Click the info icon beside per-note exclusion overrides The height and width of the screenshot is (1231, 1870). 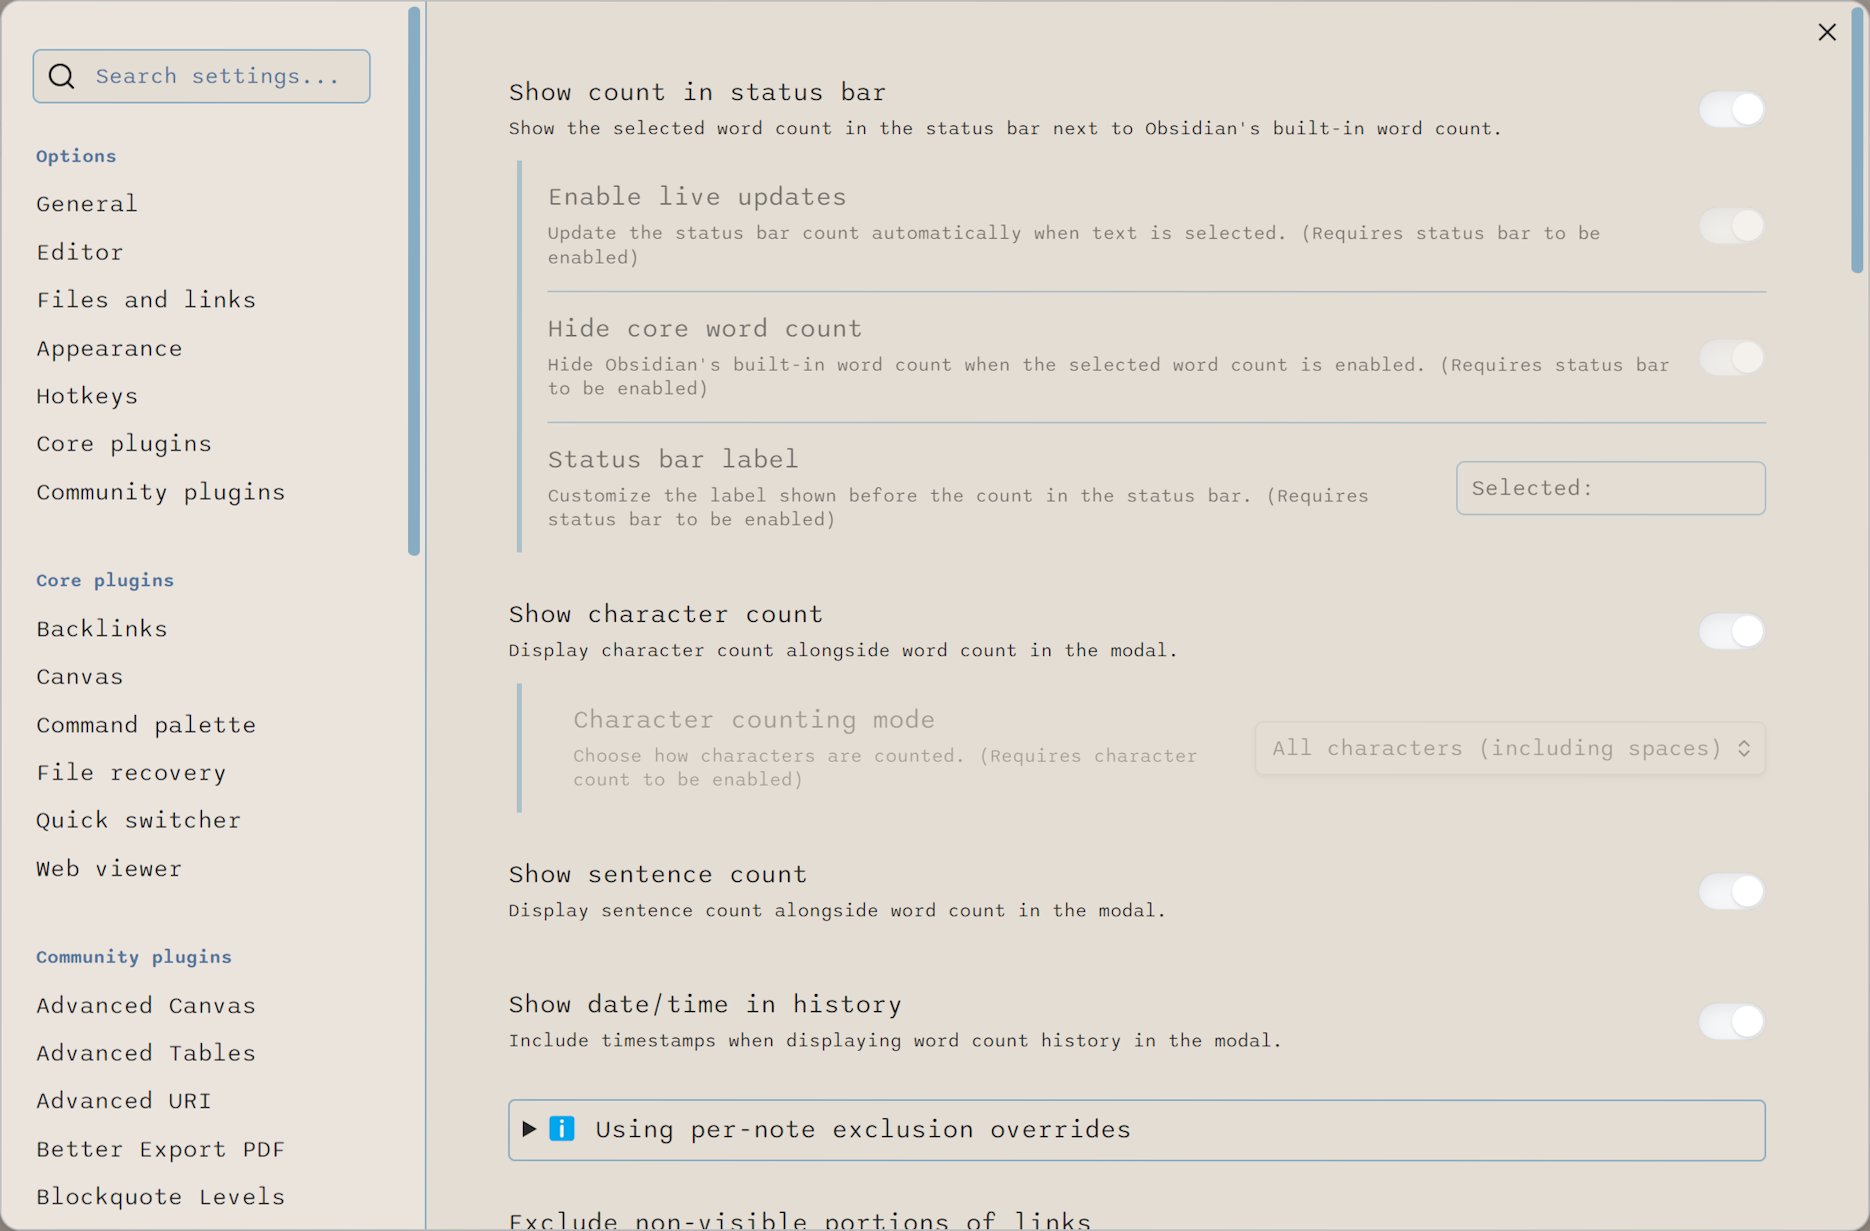point(562,1129)
